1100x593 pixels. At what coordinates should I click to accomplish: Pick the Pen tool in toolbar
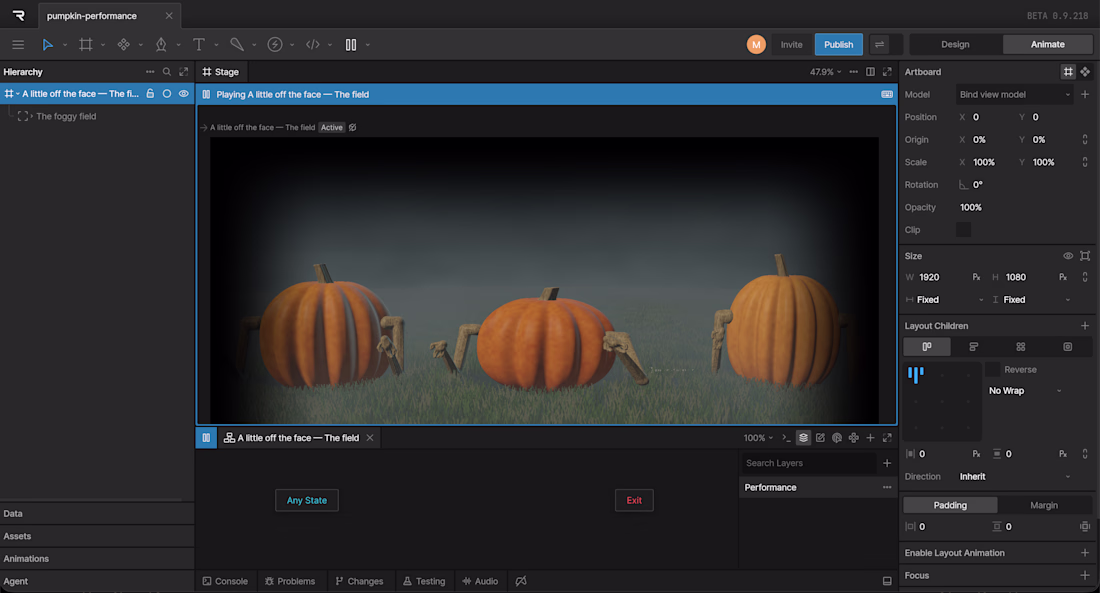[161, 45]
